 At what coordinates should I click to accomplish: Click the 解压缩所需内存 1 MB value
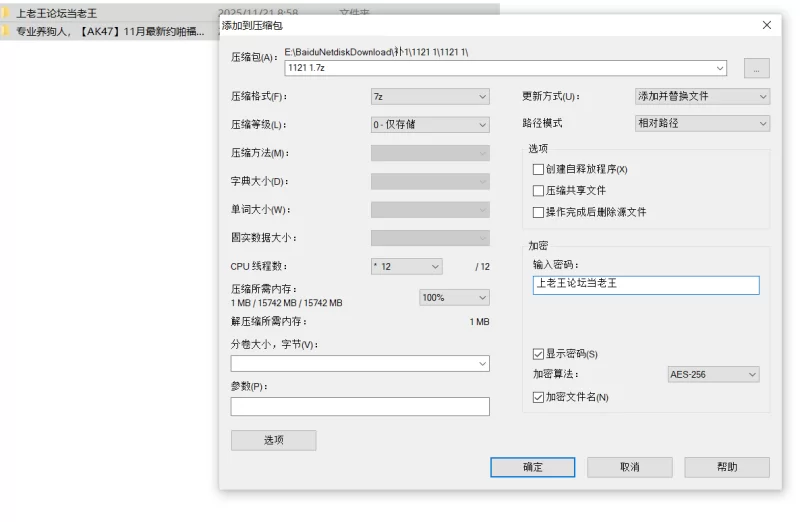[479, 322]
